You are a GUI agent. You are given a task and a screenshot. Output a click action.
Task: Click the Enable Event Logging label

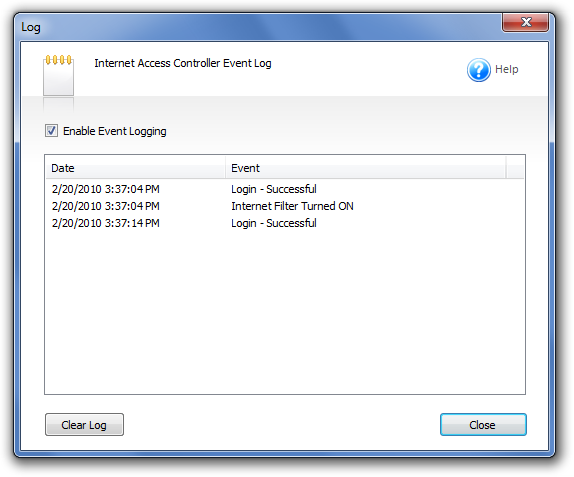pos(115,131)
